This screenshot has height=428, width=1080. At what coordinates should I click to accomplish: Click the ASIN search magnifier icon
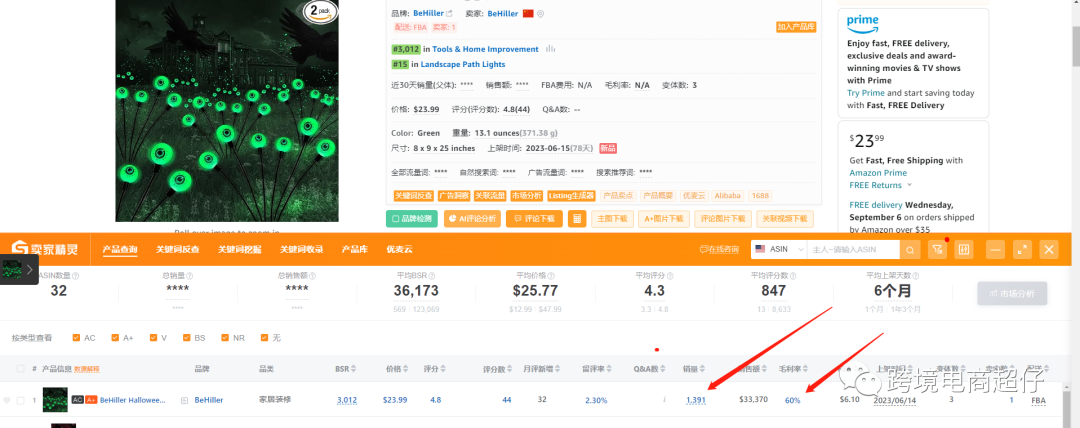pos(910,249)
